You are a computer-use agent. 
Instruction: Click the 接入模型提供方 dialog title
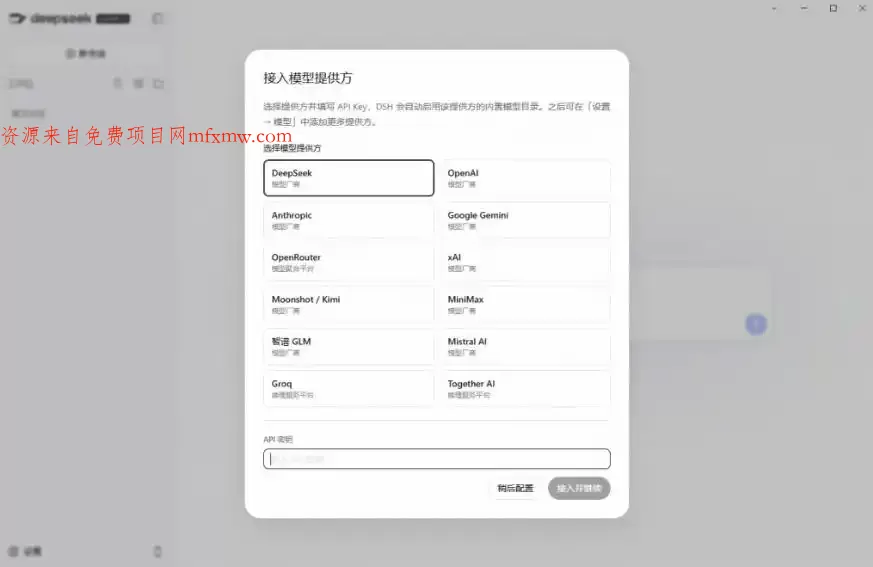pos(308,78)
